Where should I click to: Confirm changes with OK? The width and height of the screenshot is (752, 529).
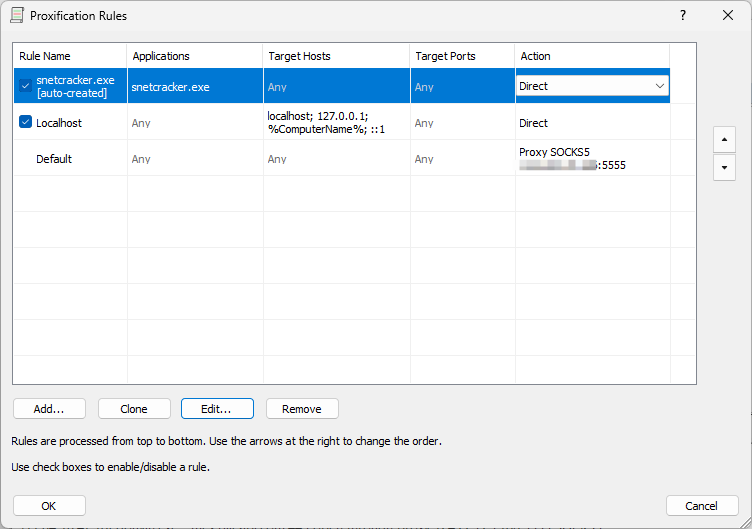(x=49, y=506)
